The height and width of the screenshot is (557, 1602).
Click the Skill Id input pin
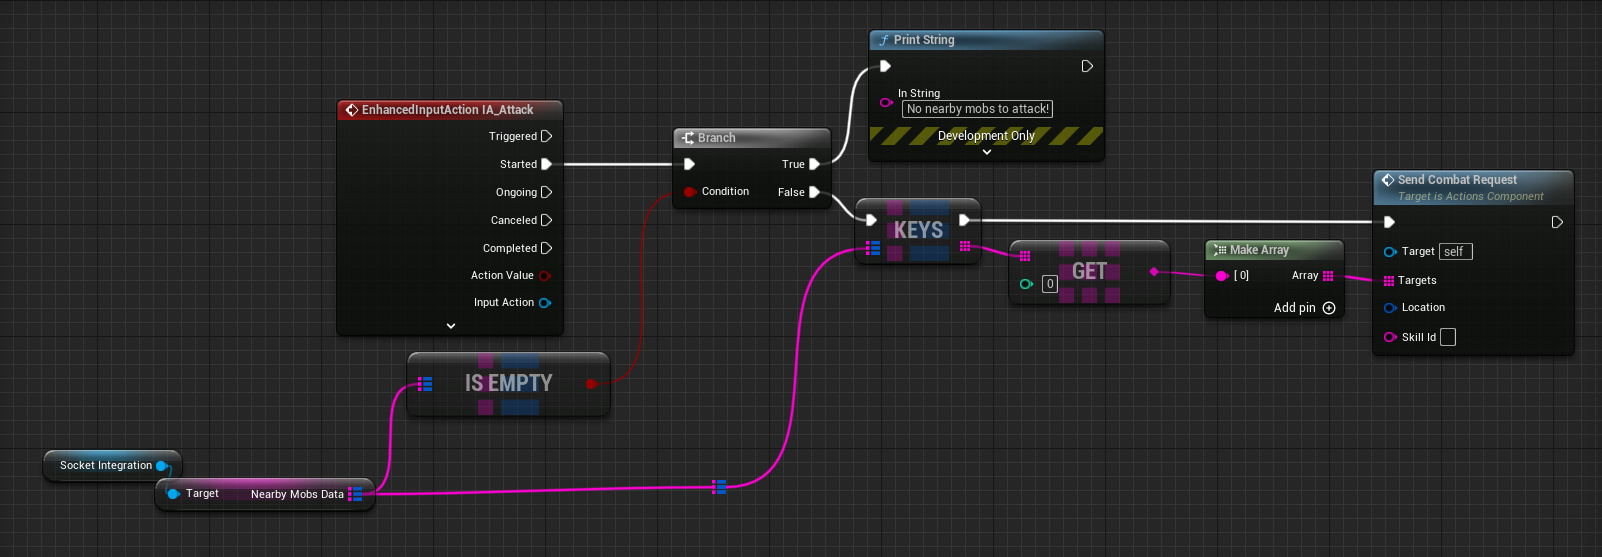click(x=1390, y=337)
